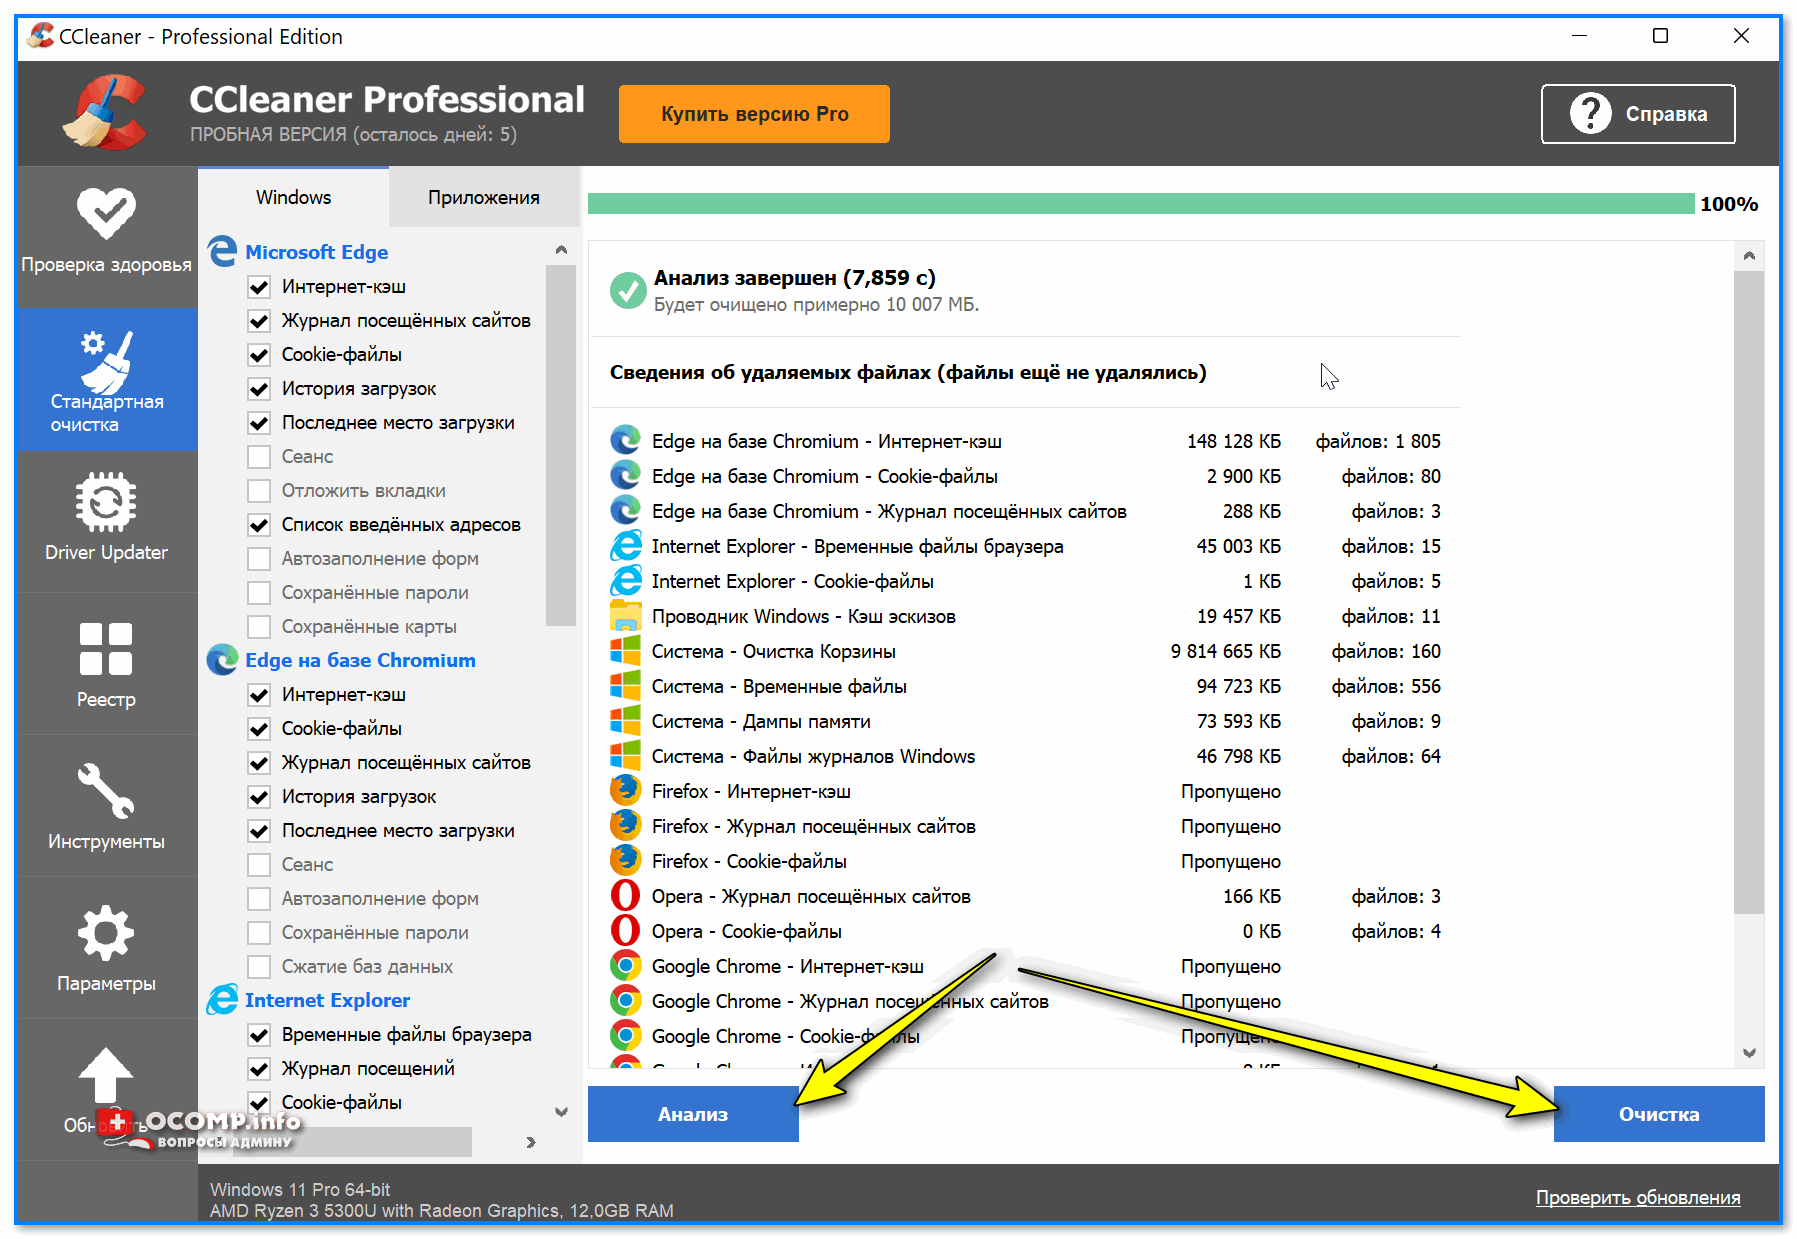The image size is (1797, 1239).
Task: Click the Microsoft Edge section icon
Action: [222, 252]
